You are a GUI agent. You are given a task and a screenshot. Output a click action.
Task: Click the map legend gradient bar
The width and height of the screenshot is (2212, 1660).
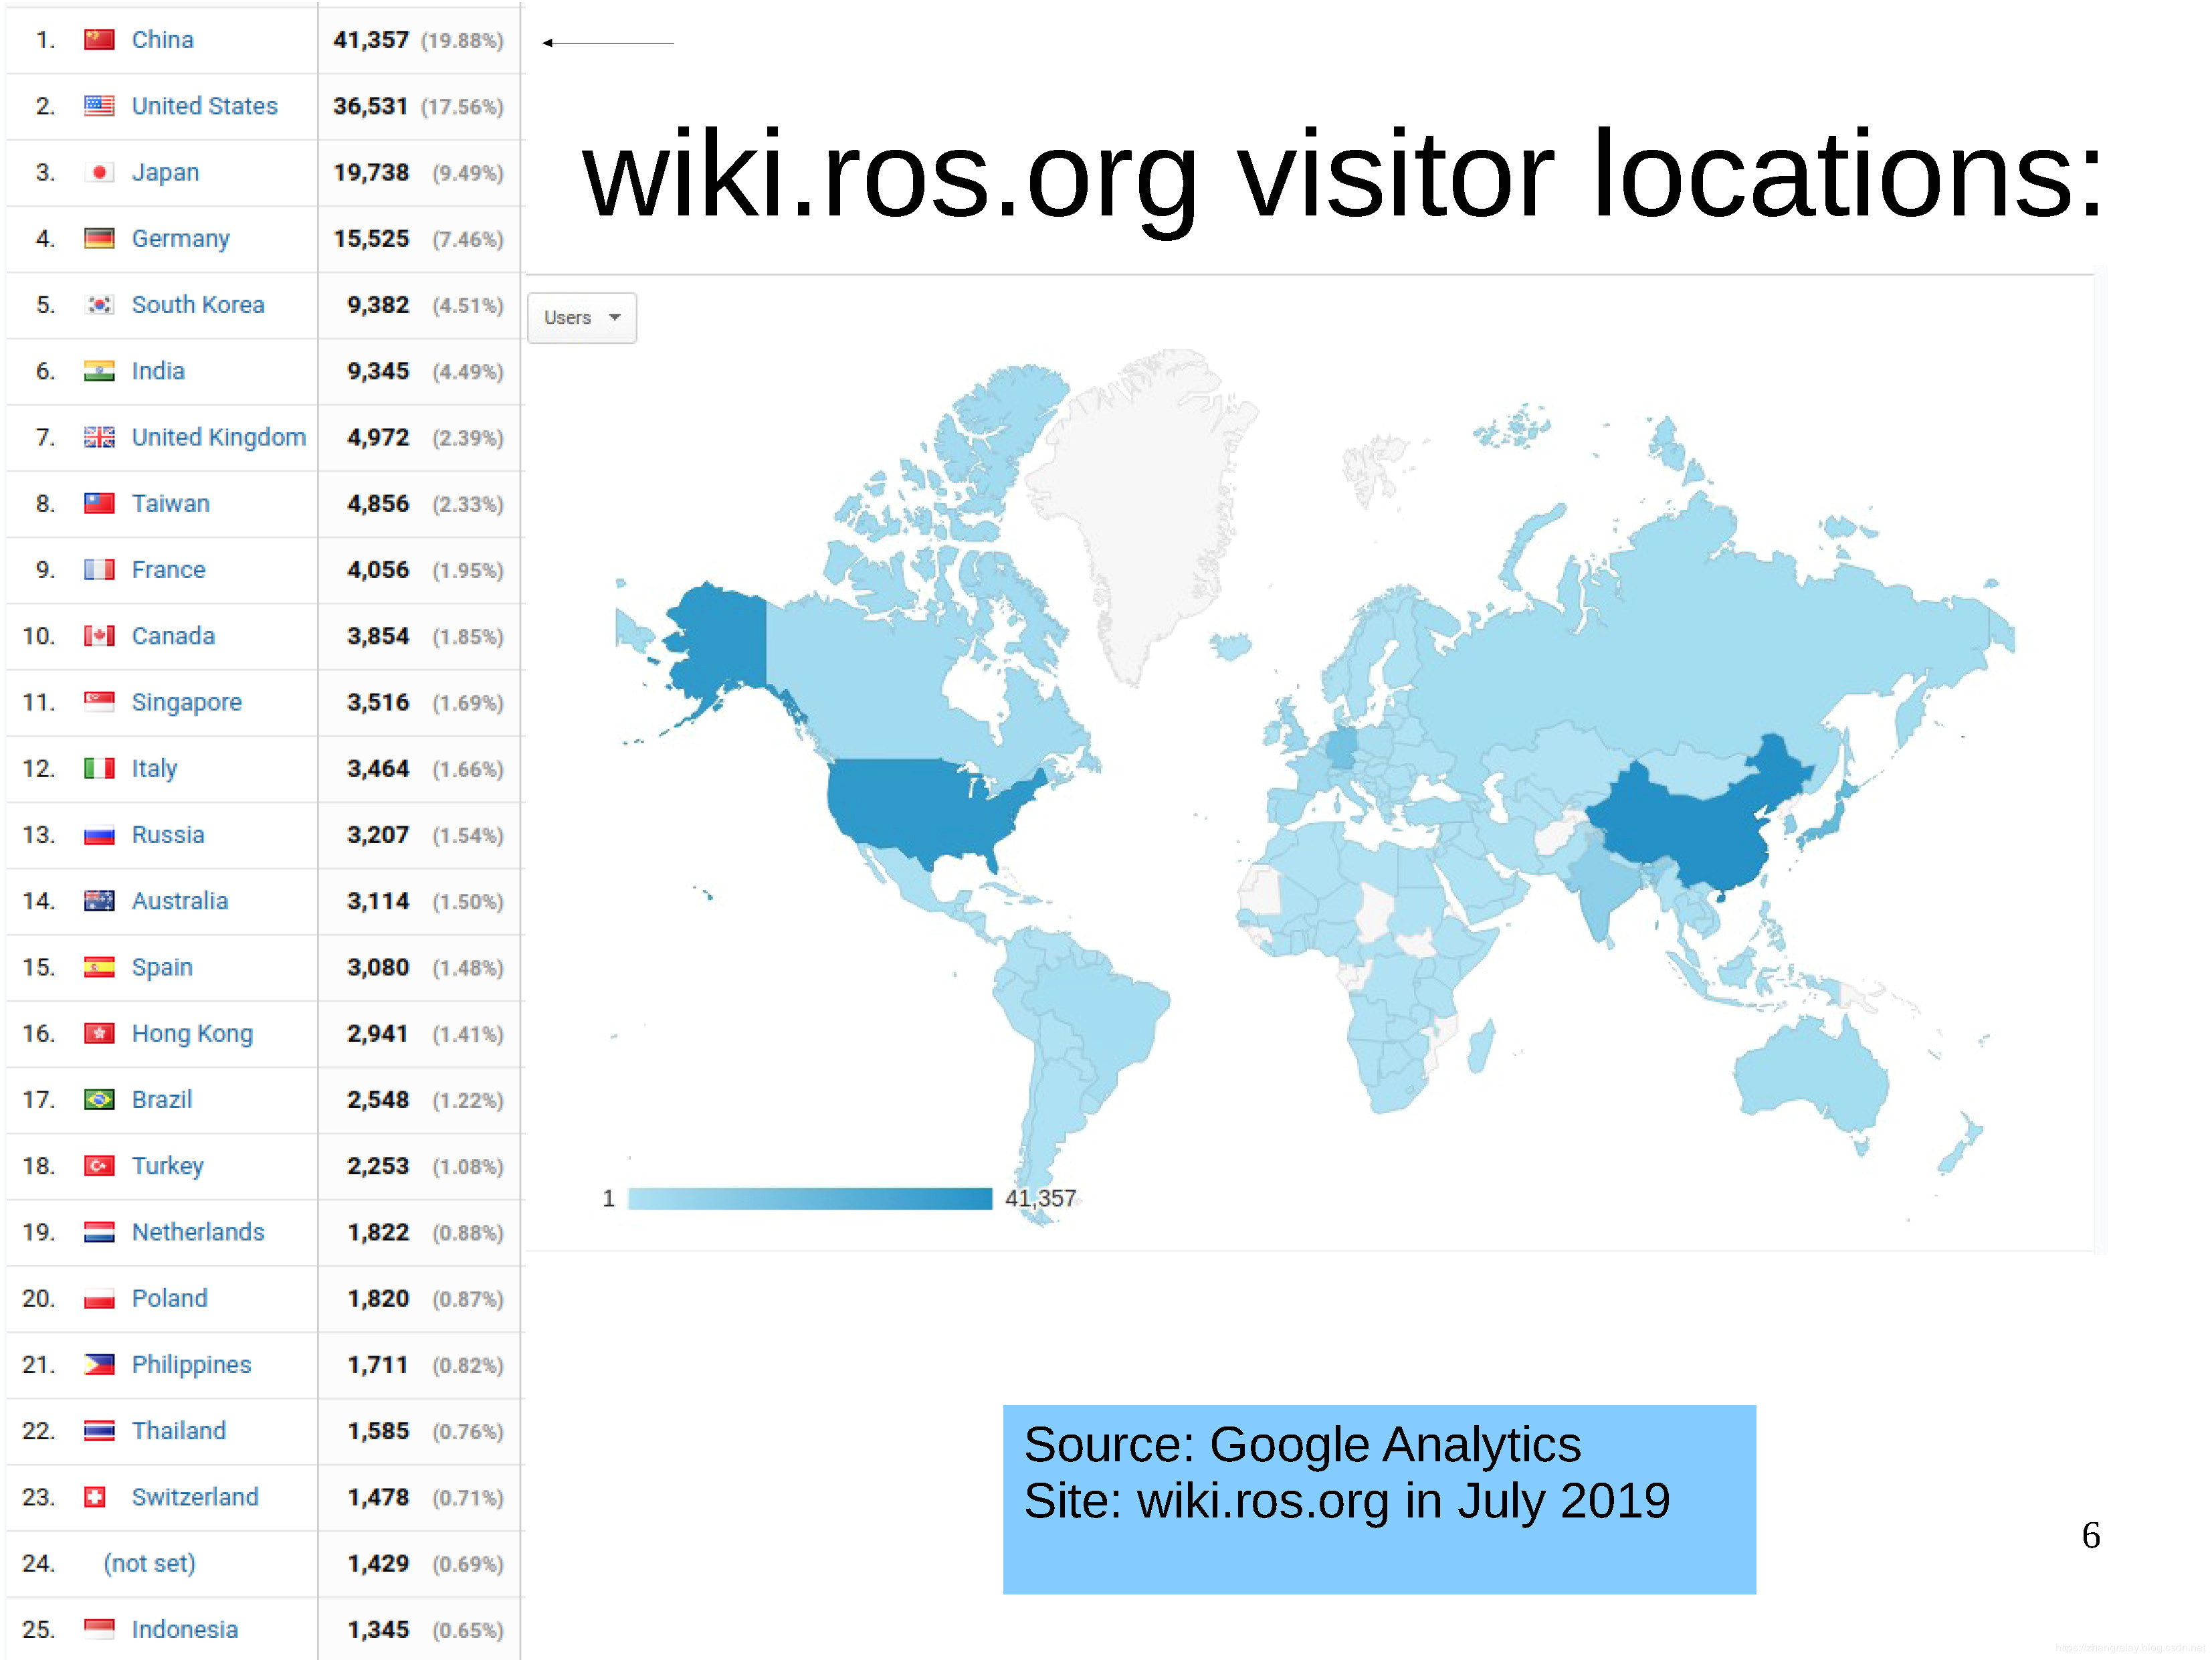click(x=810, y=1199)
